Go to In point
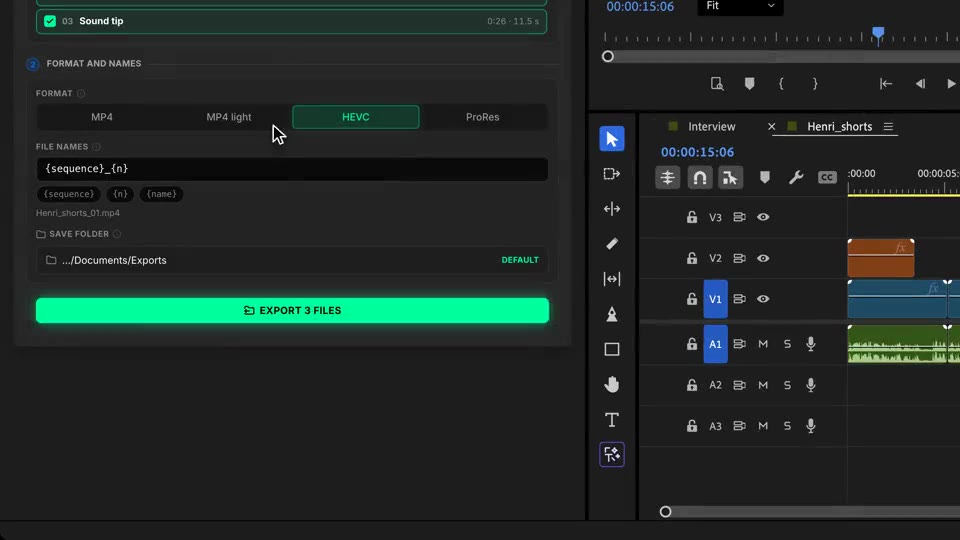 point(886,84)
